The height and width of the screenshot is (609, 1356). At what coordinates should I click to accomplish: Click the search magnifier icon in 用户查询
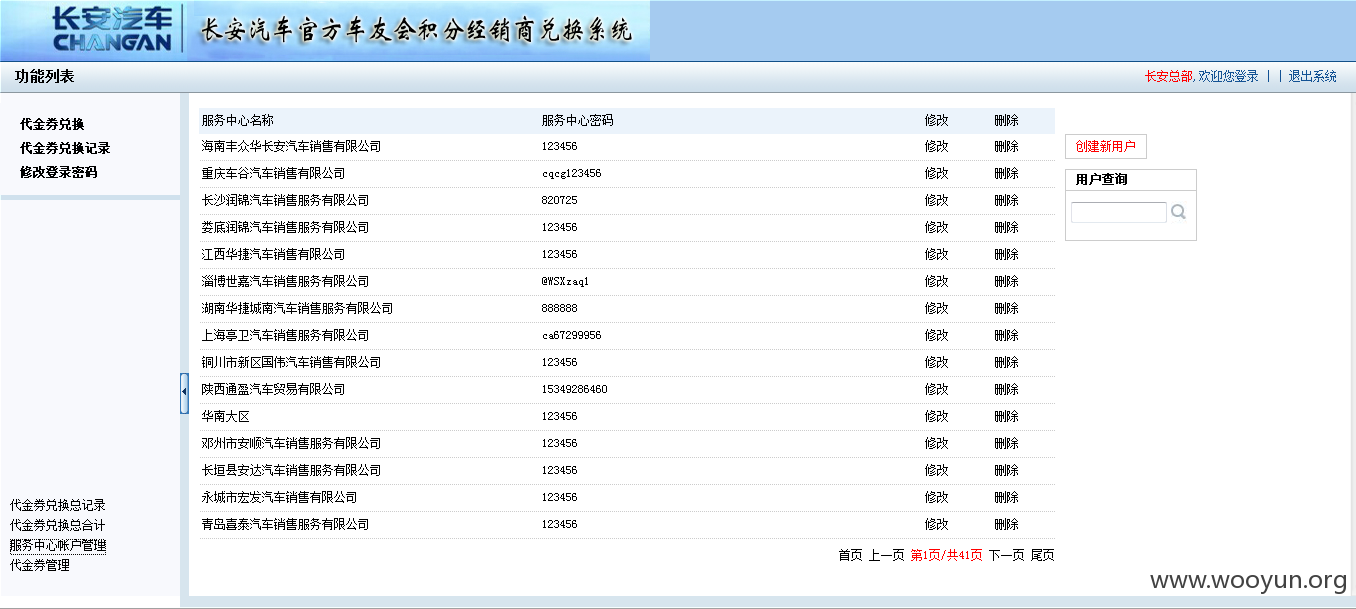pyautogui.click(x=1178, y=212)
